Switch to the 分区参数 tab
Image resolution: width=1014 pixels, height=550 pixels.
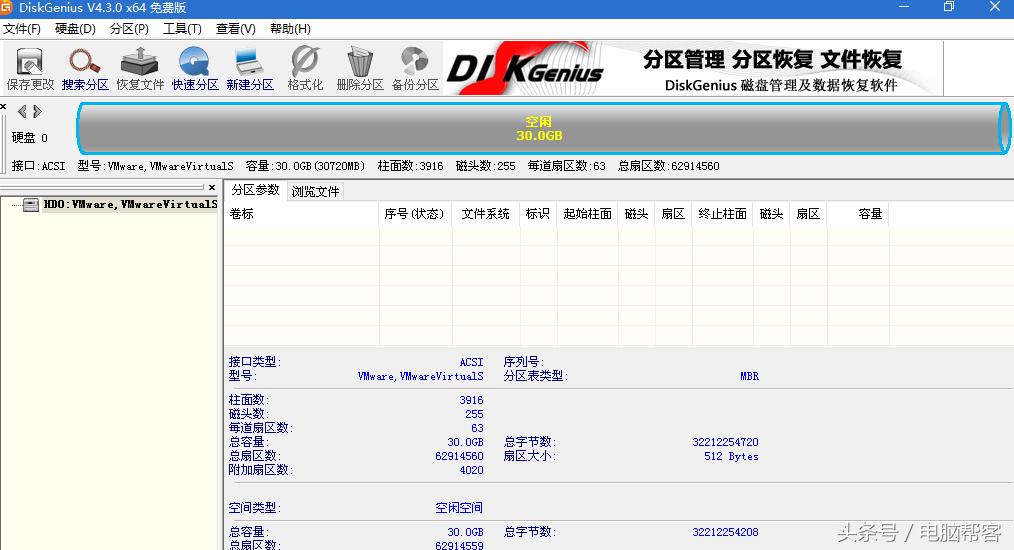click(255, 190)
